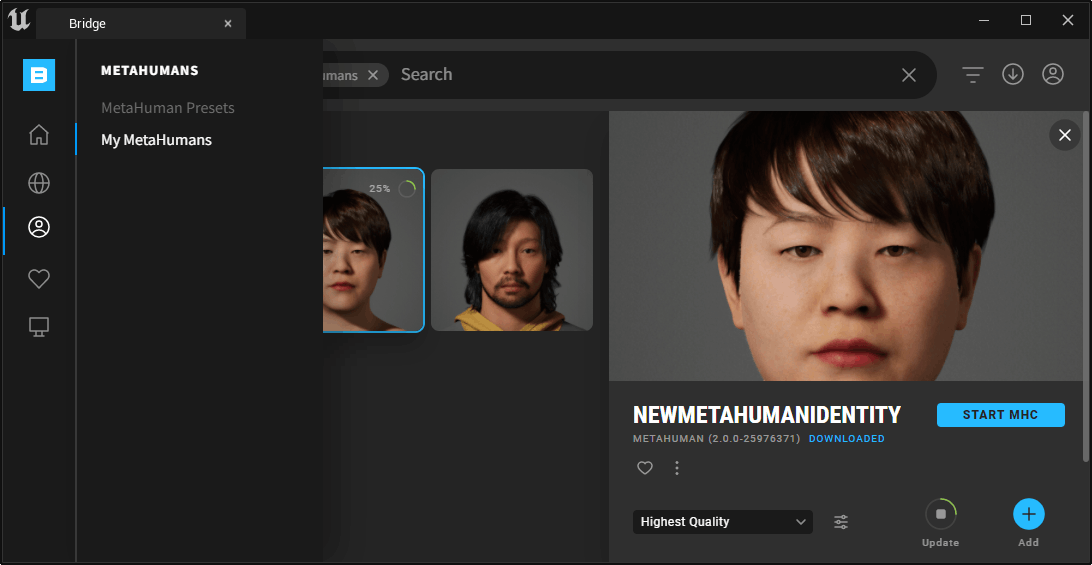Click the METAHUMAN (2.0.0-25976371) version text
The width and height of the screenshot is (1092, 565).
717,439
